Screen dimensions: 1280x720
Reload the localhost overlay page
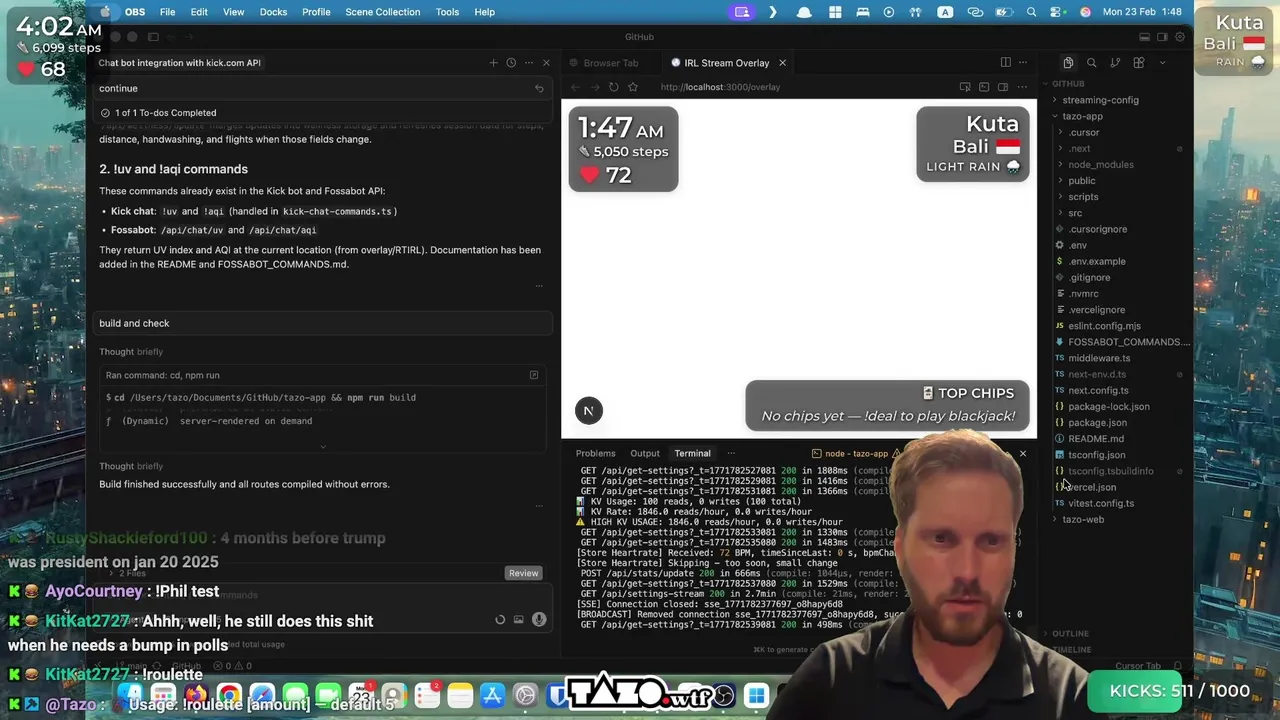[613, 87]
